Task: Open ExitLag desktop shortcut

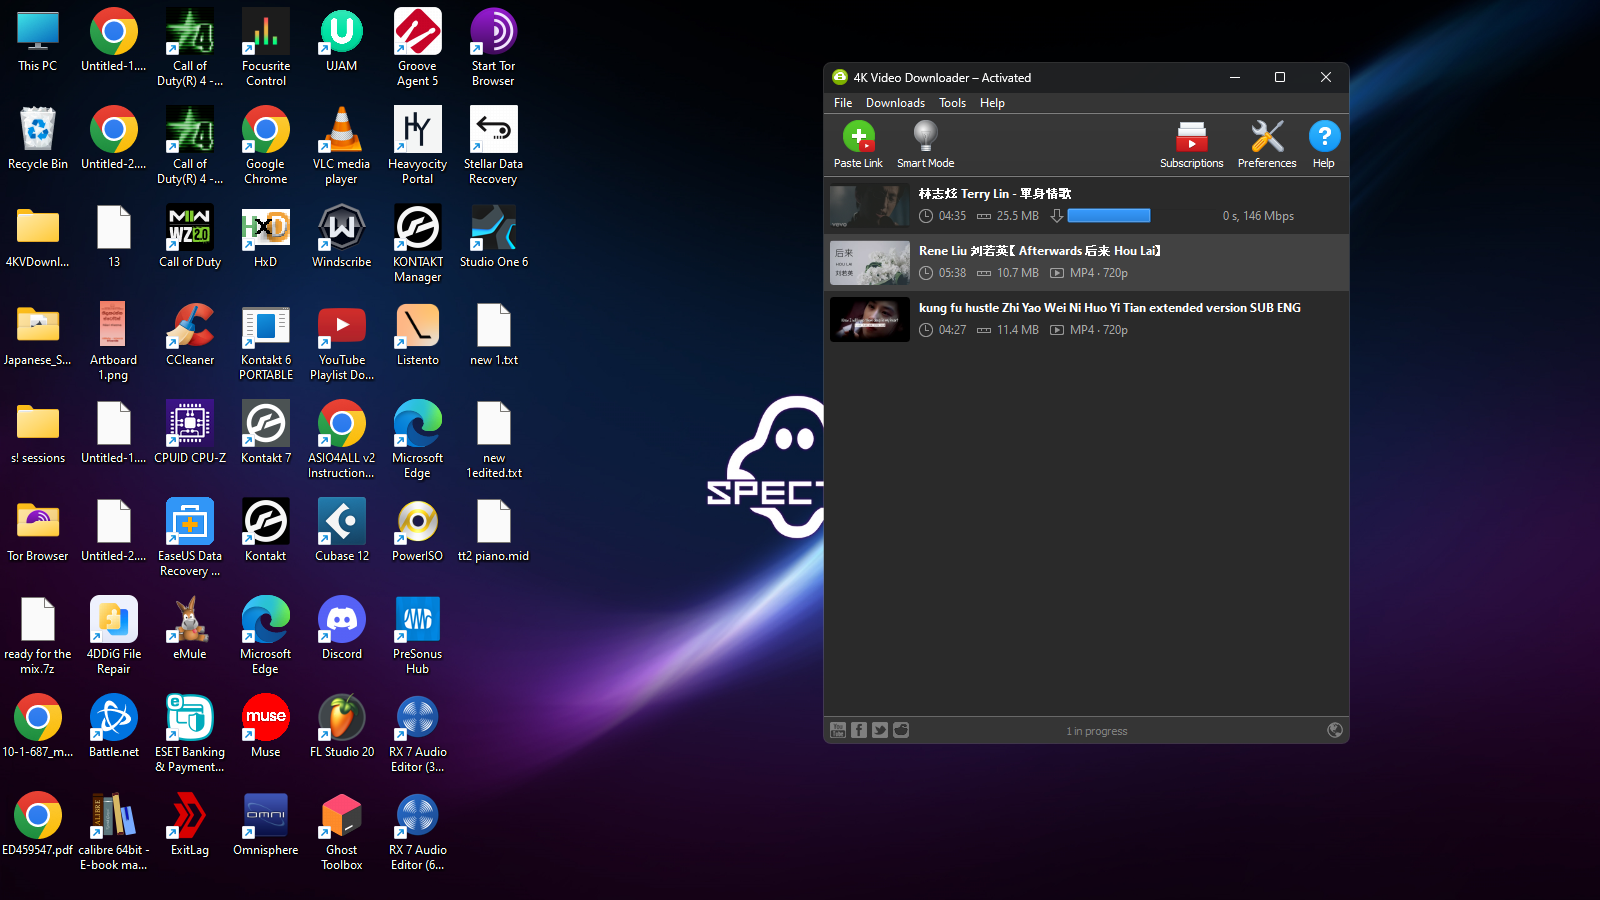Action: click(190, 826)
